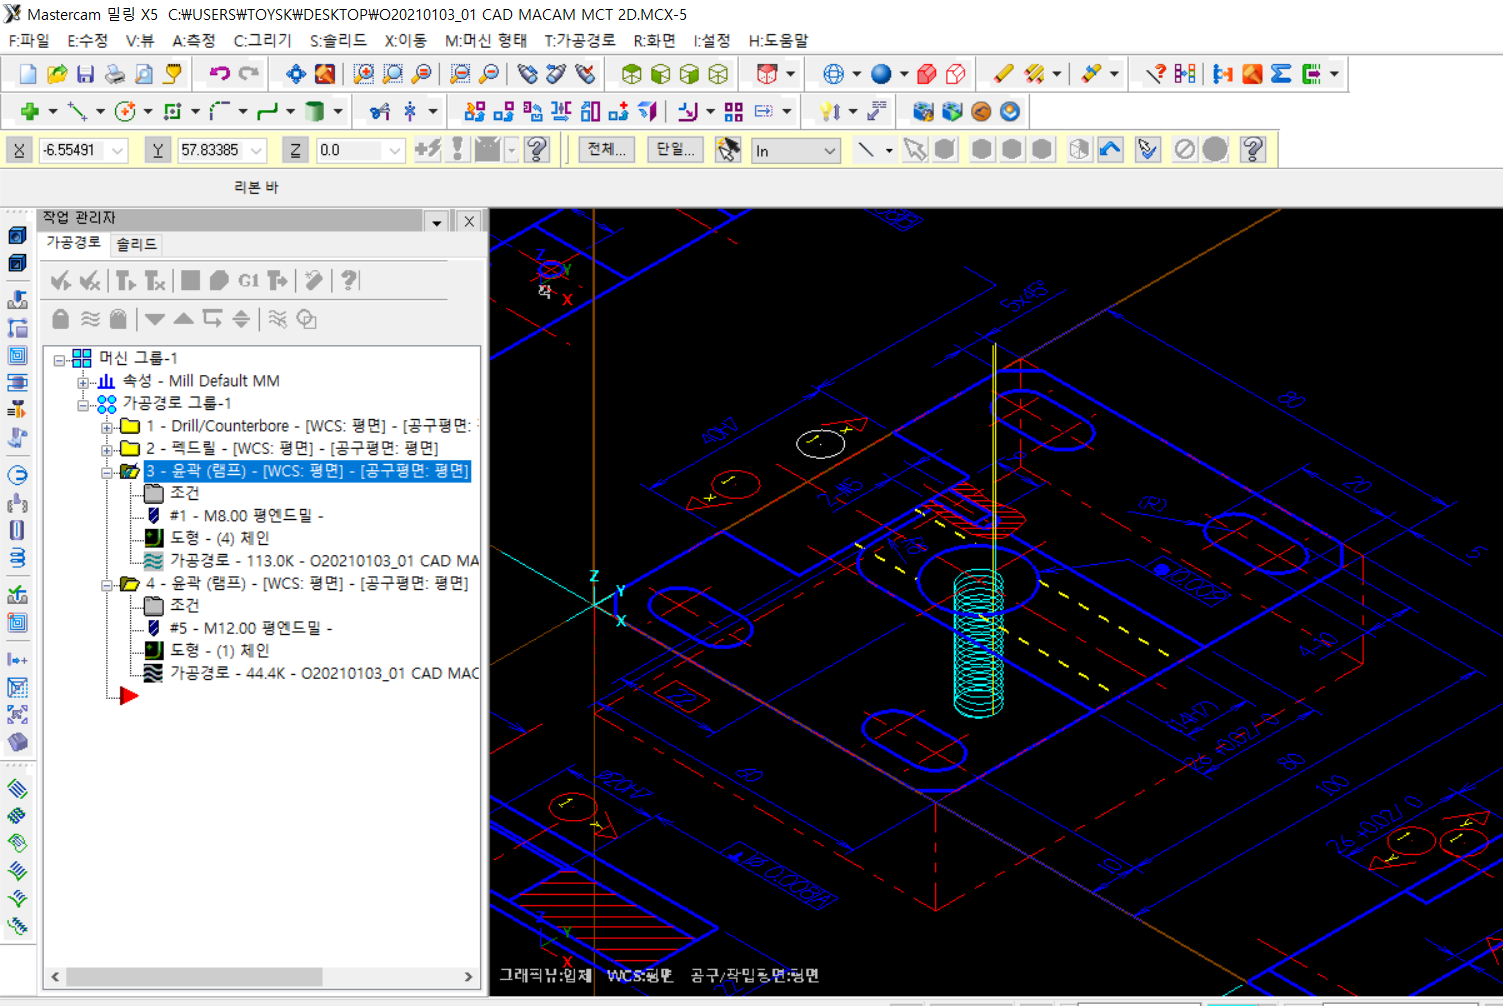Screen dimensions: 1503x1006
Task: Click the toolpath help question mark icon
Action: tap(349, 281)
